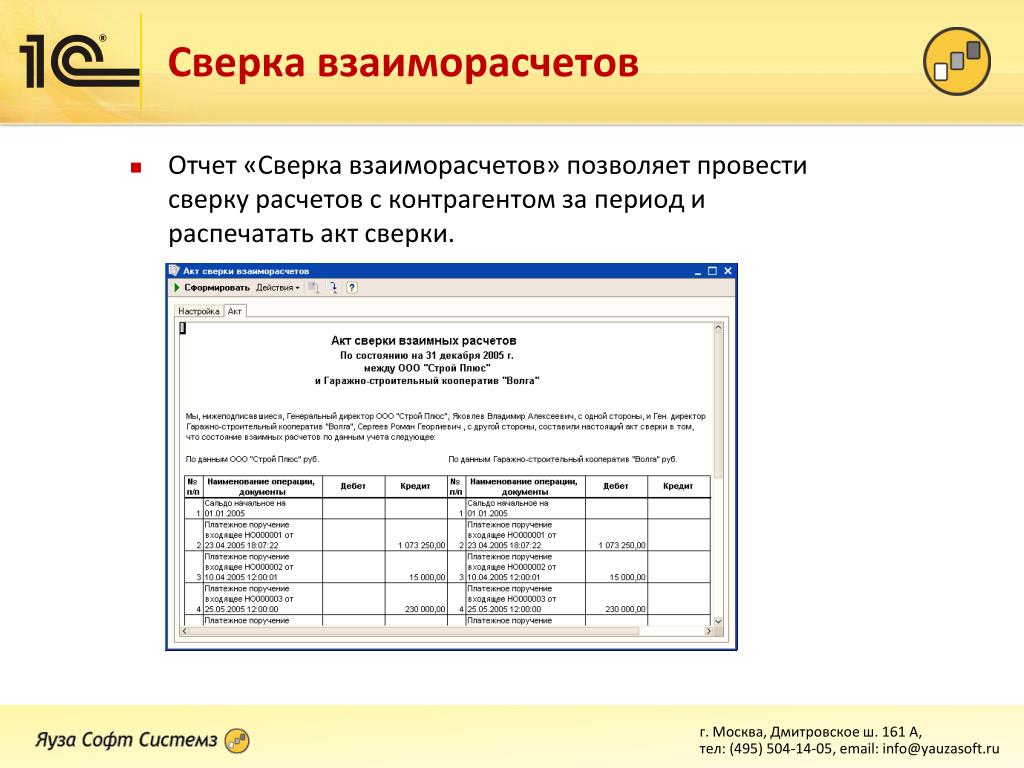Screen dimensions: 1024x768
Task: Click the cell cursor marker at sheet top-left
Action: tap(183, 328)
